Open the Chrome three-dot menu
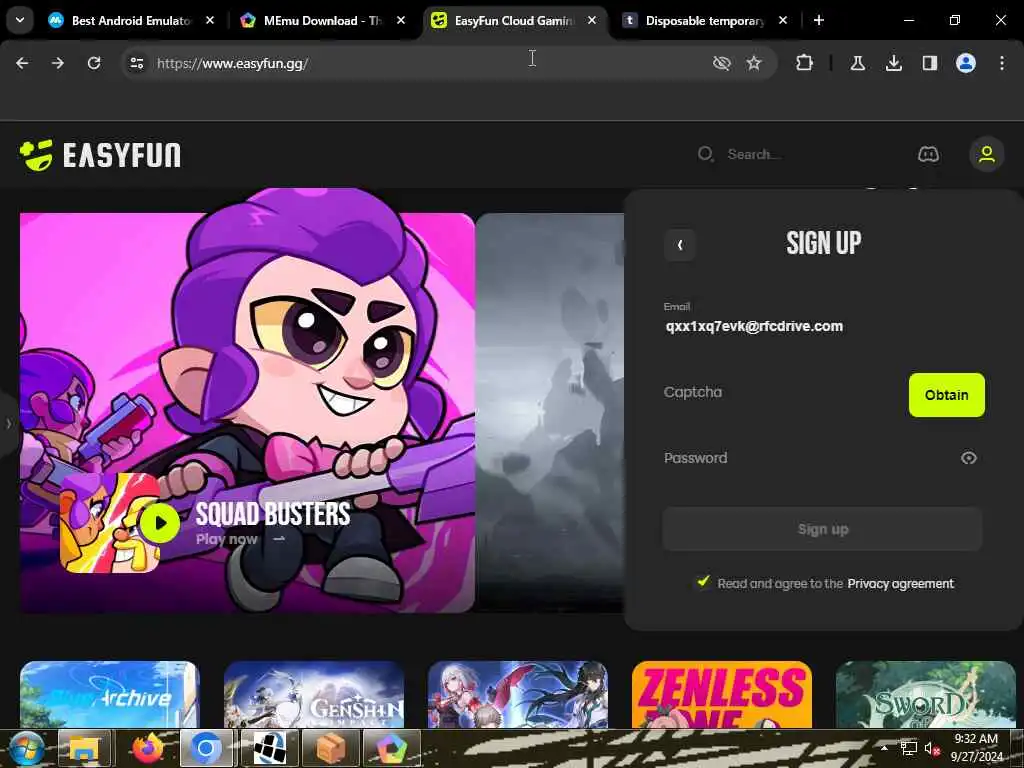 1001,63
